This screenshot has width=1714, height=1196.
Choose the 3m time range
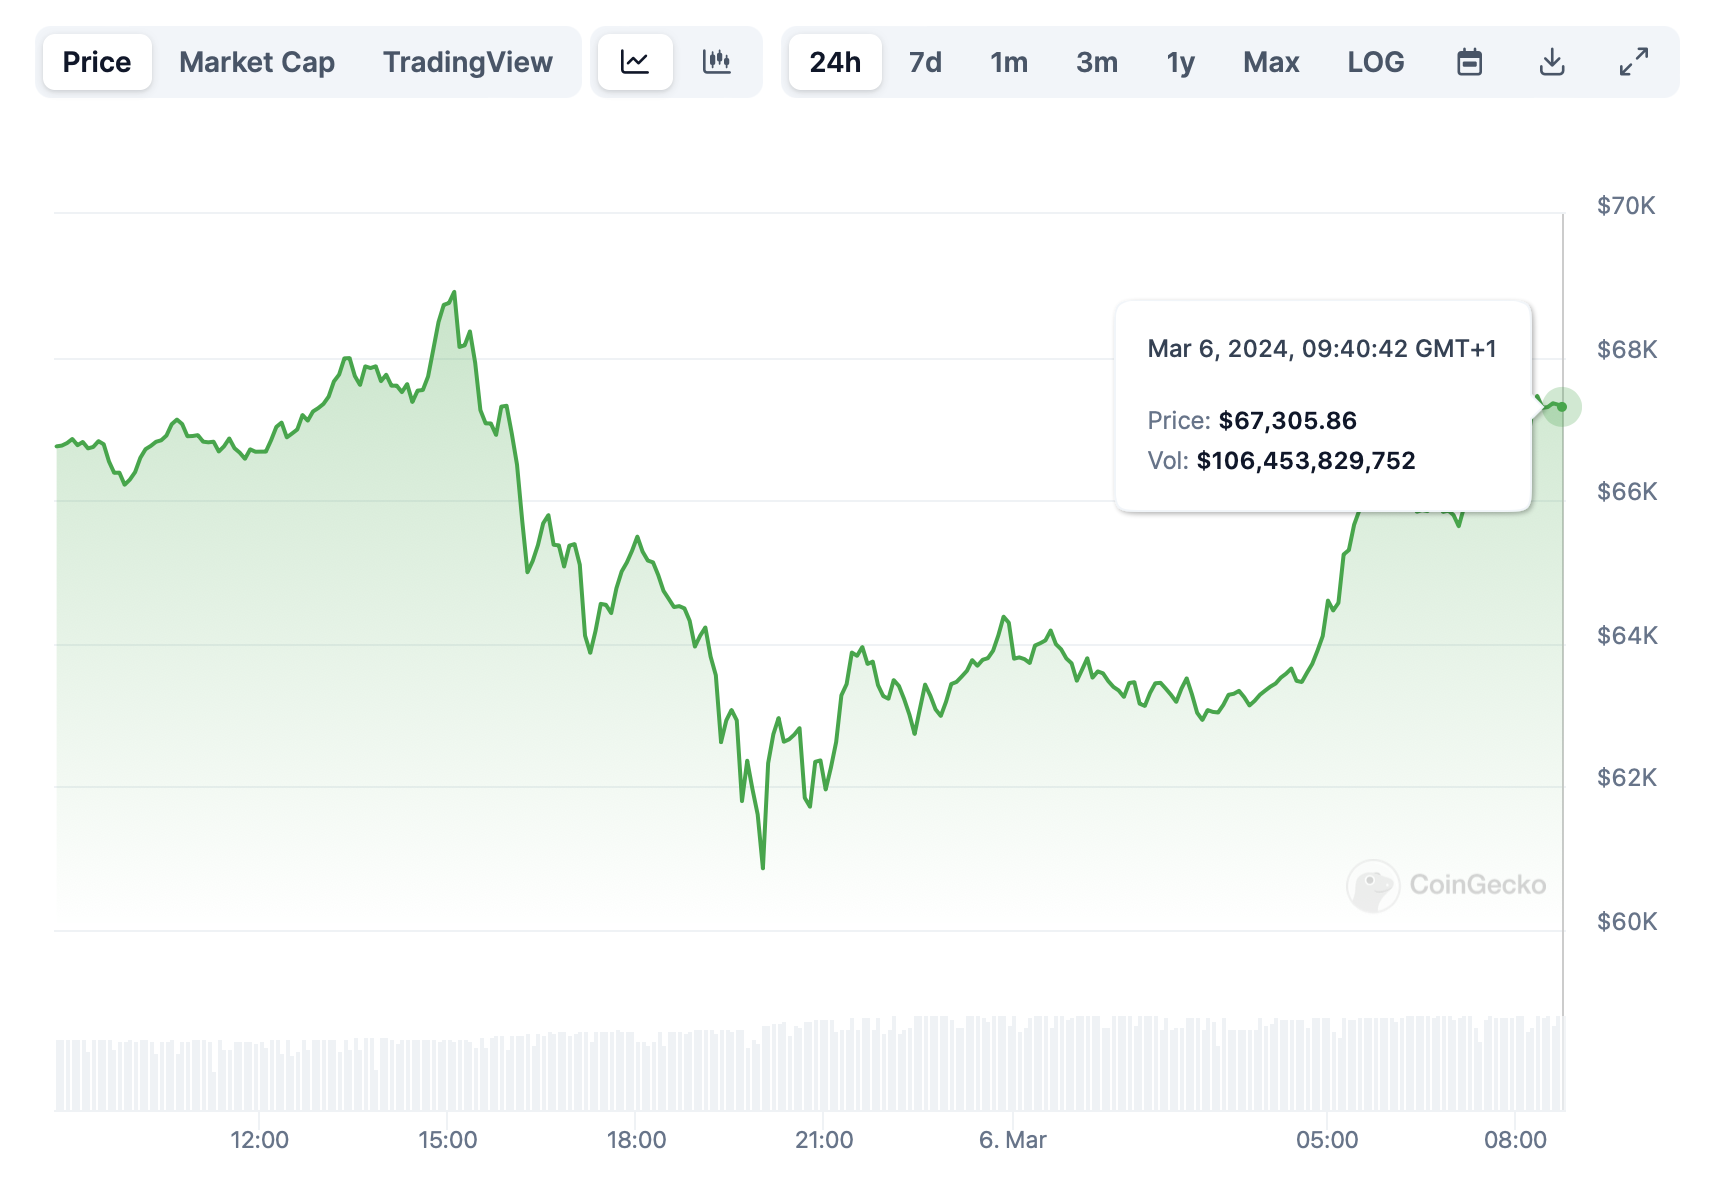(x=1097, y=62)
